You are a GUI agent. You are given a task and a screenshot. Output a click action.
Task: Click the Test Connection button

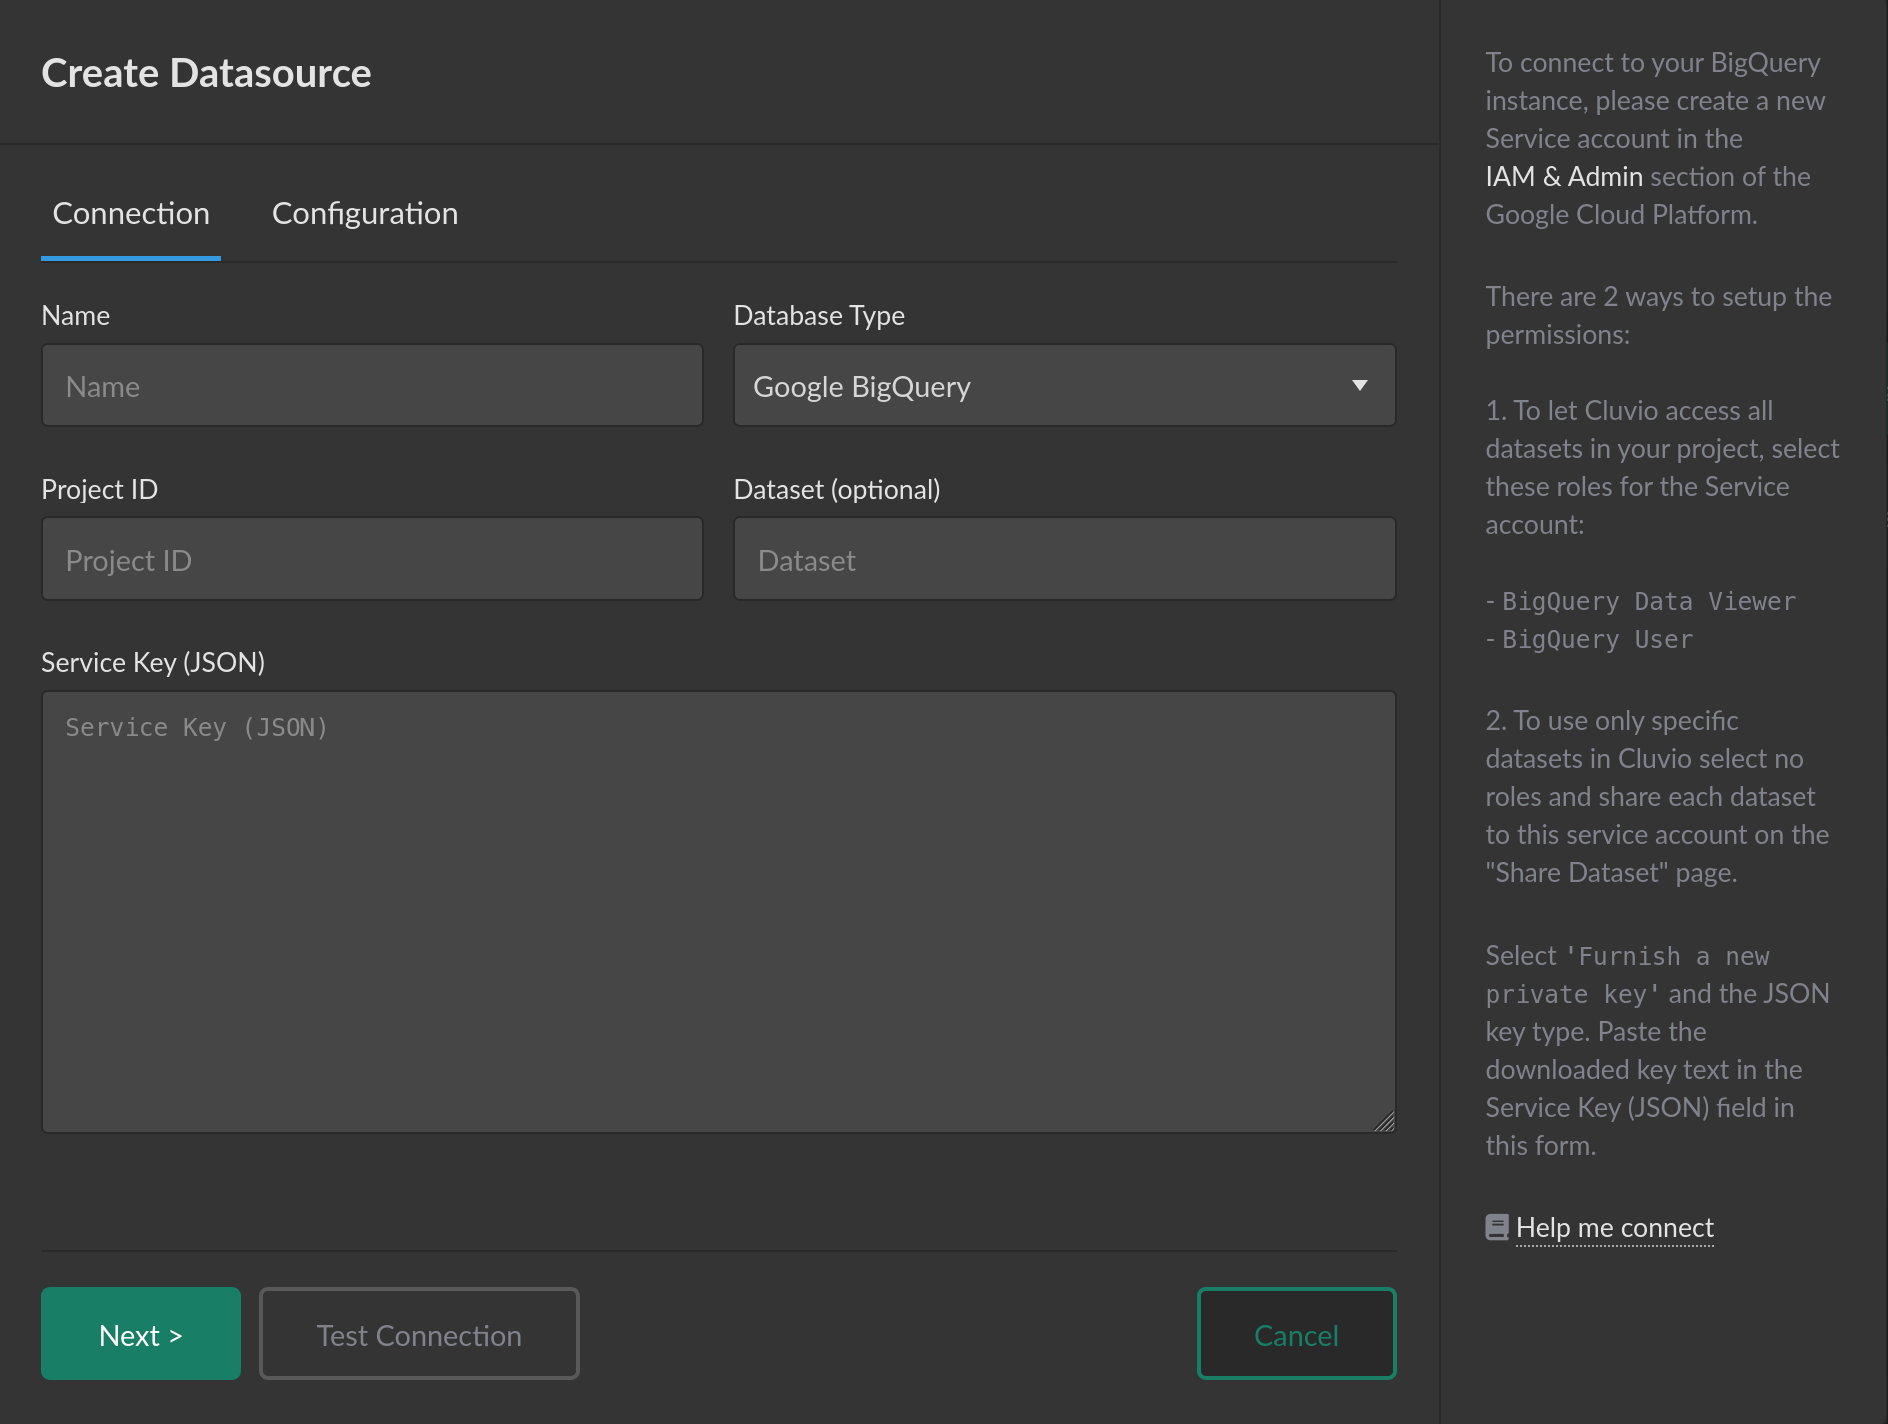pyautogui.click(x=419, y=1334)
